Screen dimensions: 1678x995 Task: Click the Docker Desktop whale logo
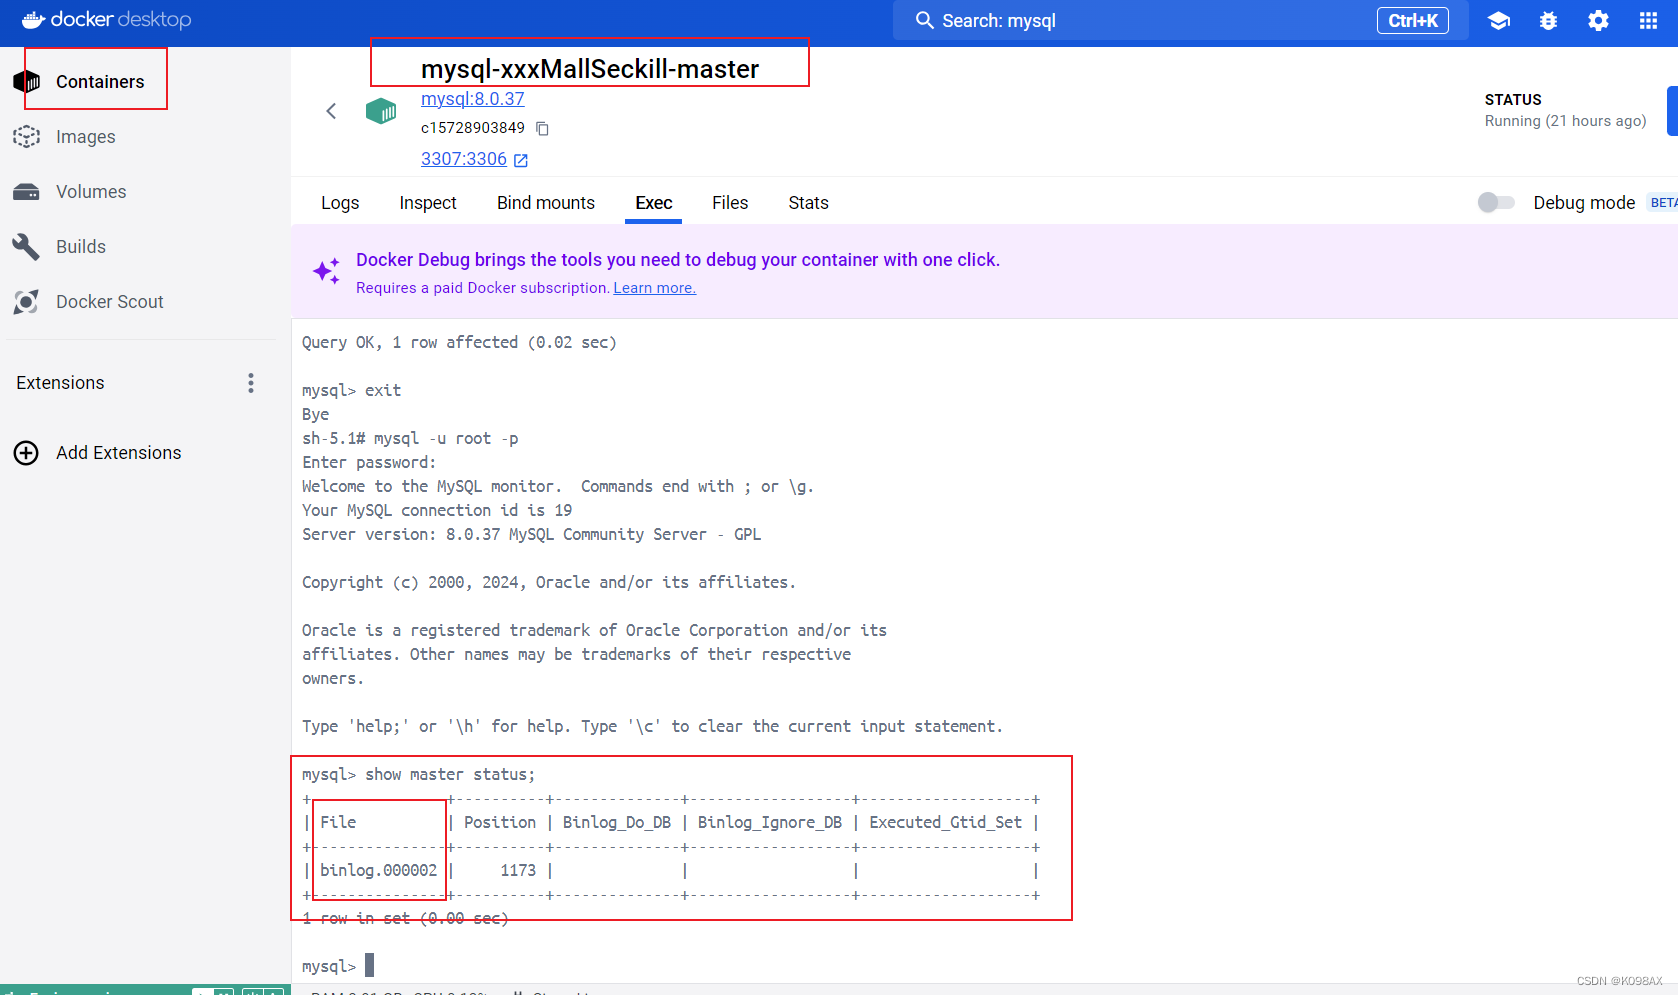pos(107,20)
